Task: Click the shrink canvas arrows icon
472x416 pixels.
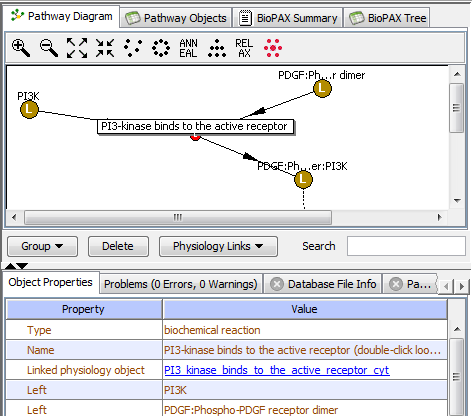Action: pyautogui.click(x=105, y=48)
